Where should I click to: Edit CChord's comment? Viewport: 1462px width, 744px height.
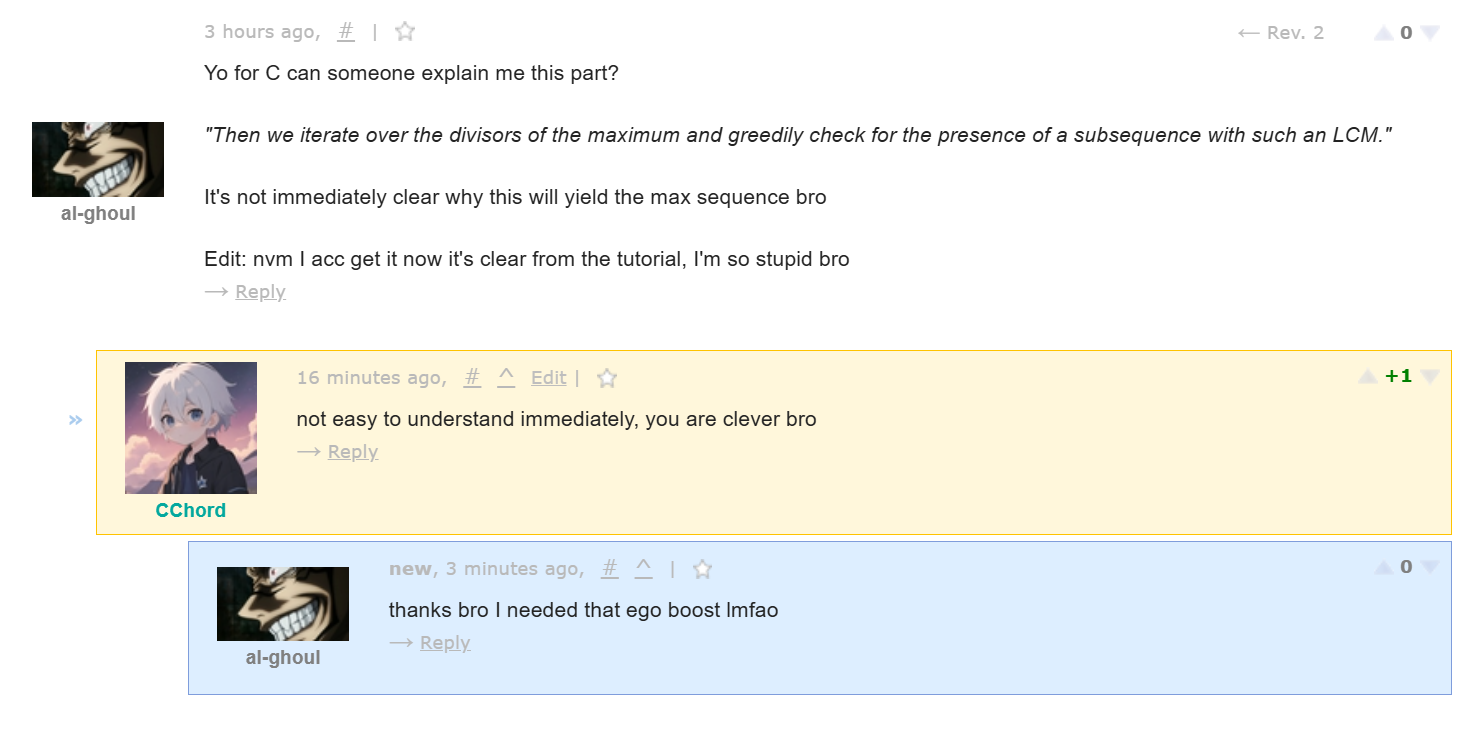tap(549, 378)
